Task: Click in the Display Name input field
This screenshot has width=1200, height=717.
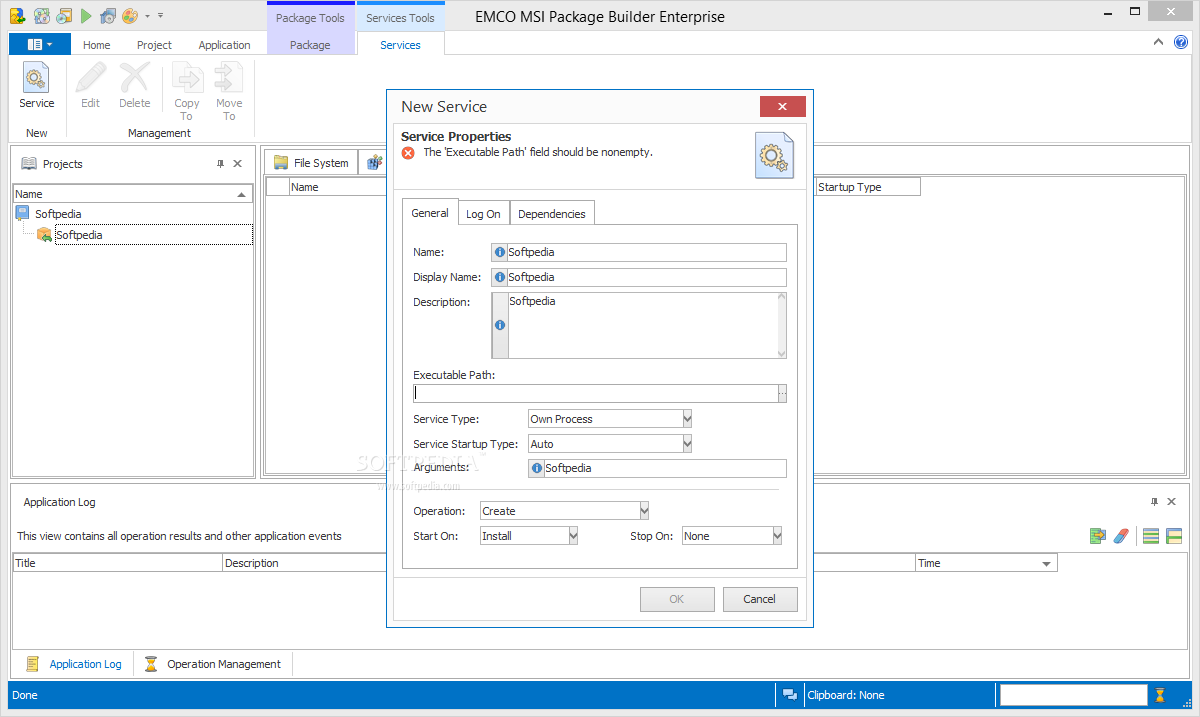Action: [646, 277]
